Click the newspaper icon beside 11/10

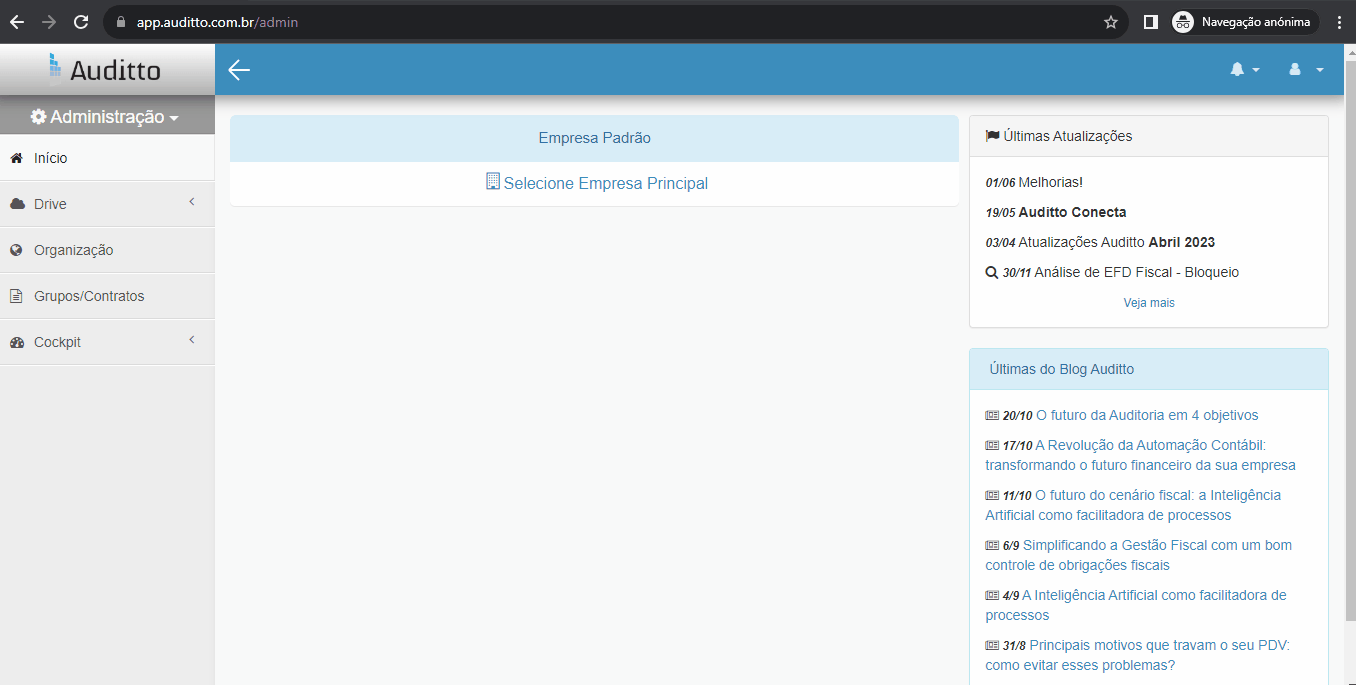point(992,495)
